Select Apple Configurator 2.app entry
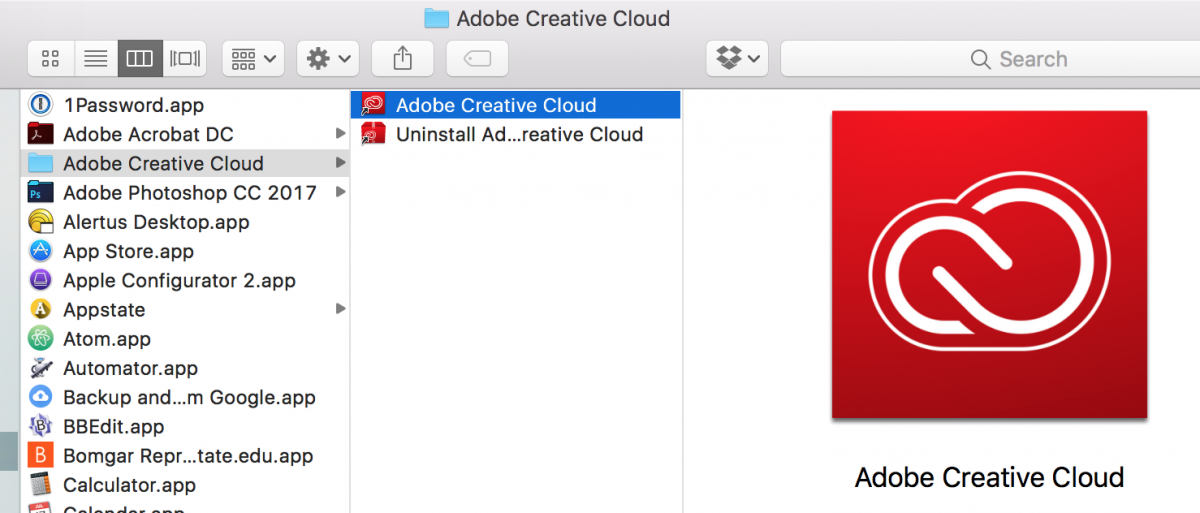 [x=179, y=281]
